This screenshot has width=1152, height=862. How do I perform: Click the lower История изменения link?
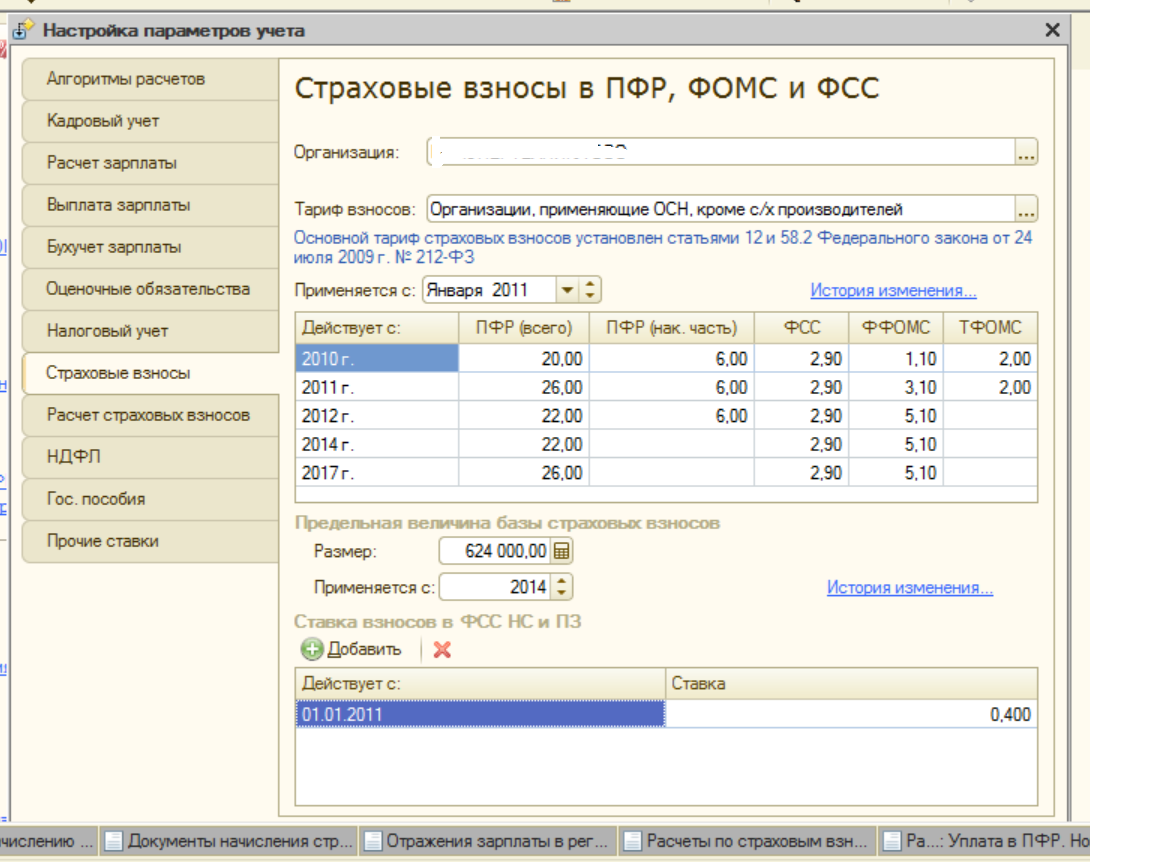click(x=909, y=588)
